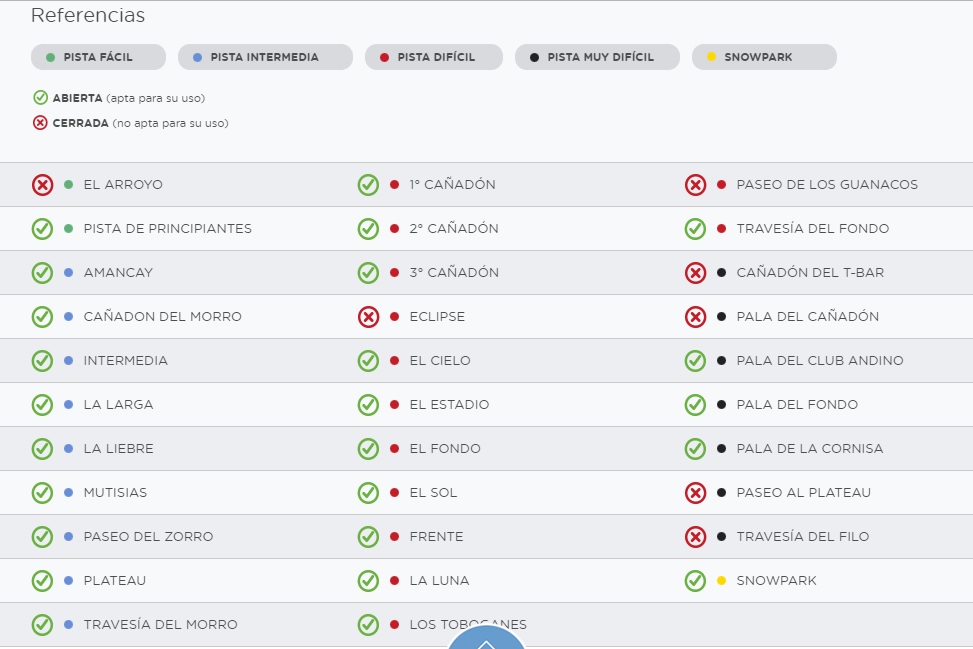
Task: Click the red closed icon next to Eclipse
Action: coord(368,317)
